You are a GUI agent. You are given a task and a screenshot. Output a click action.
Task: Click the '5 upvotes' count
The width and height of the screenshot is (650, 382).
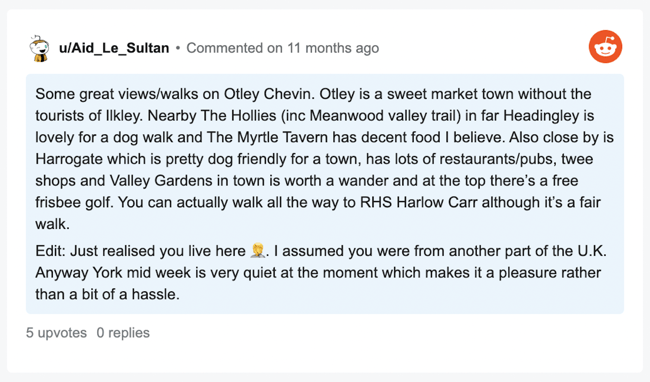pos(56,333)
